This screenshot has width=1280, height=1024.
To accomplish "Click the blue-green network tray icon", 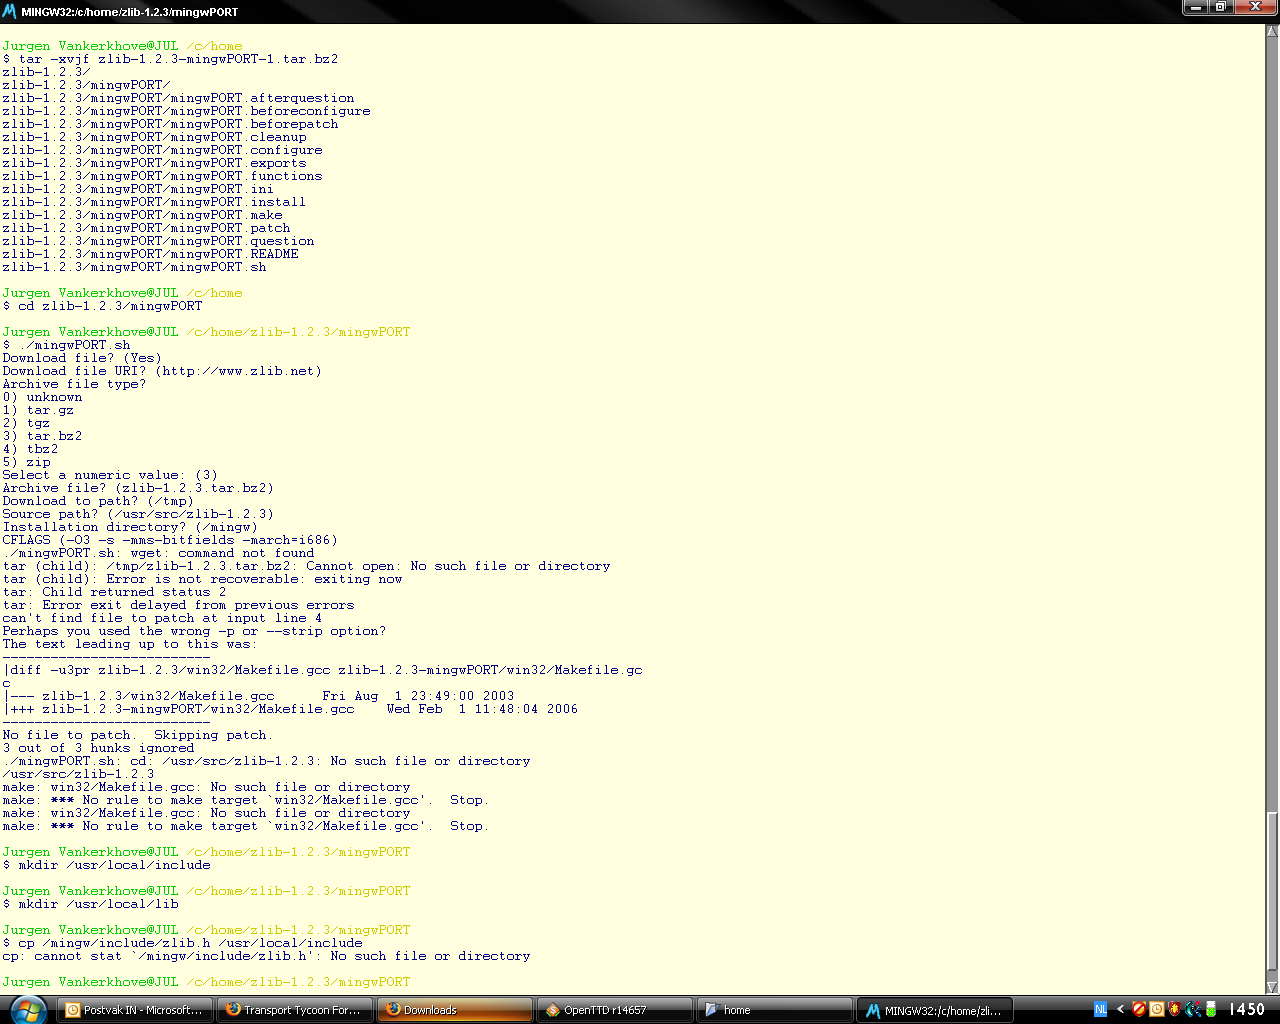I will tap(1193, 1010).
